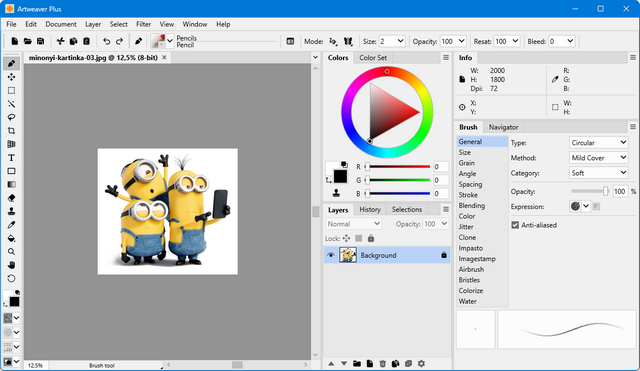Screen dimensions: 640x371
Task: Click the black foreground color swatch in Colors panel
Action: (x=340, y=176)
